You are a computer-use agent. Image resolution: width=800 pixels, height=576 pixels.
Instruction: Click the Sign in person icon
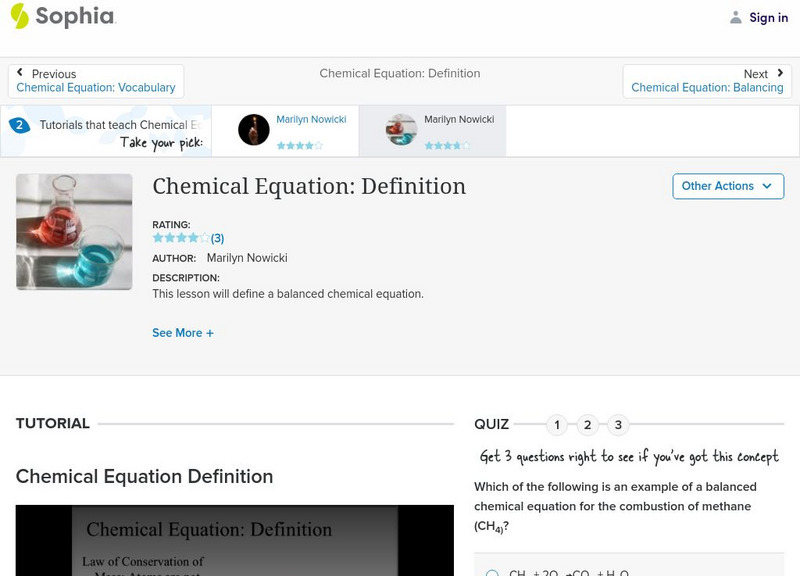coord(735,17)
